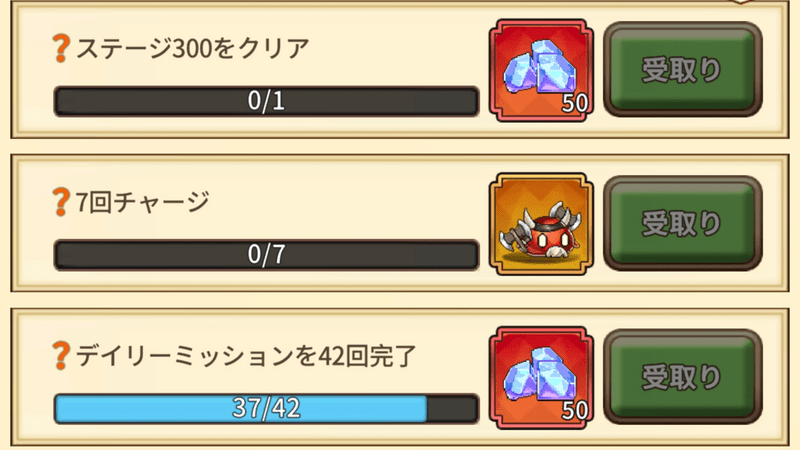Open help icon beside デイリーミッションを42回完了
Image resolution: width=800 pixels, height=450 pixels.
tap(61, 356)
